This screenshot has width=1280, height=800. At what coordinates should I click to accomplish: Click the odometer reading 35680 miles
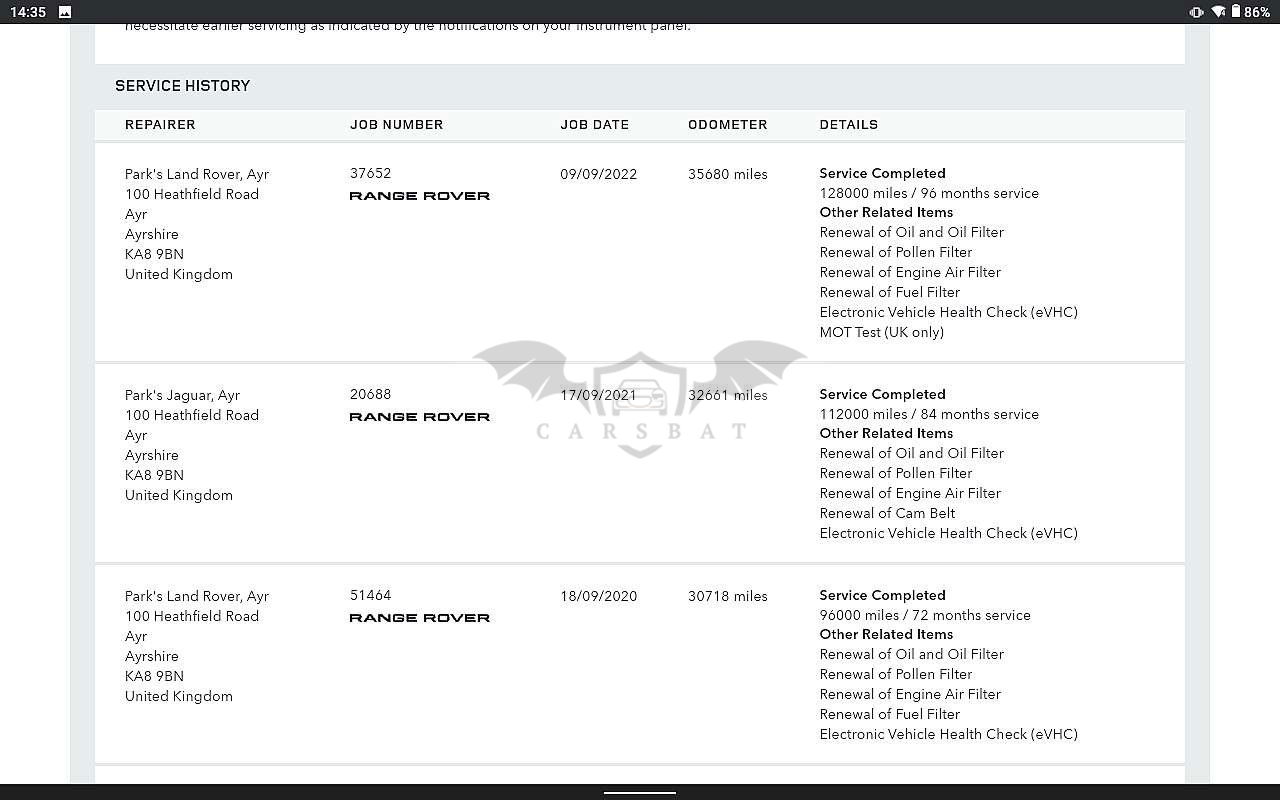point(727,174)
